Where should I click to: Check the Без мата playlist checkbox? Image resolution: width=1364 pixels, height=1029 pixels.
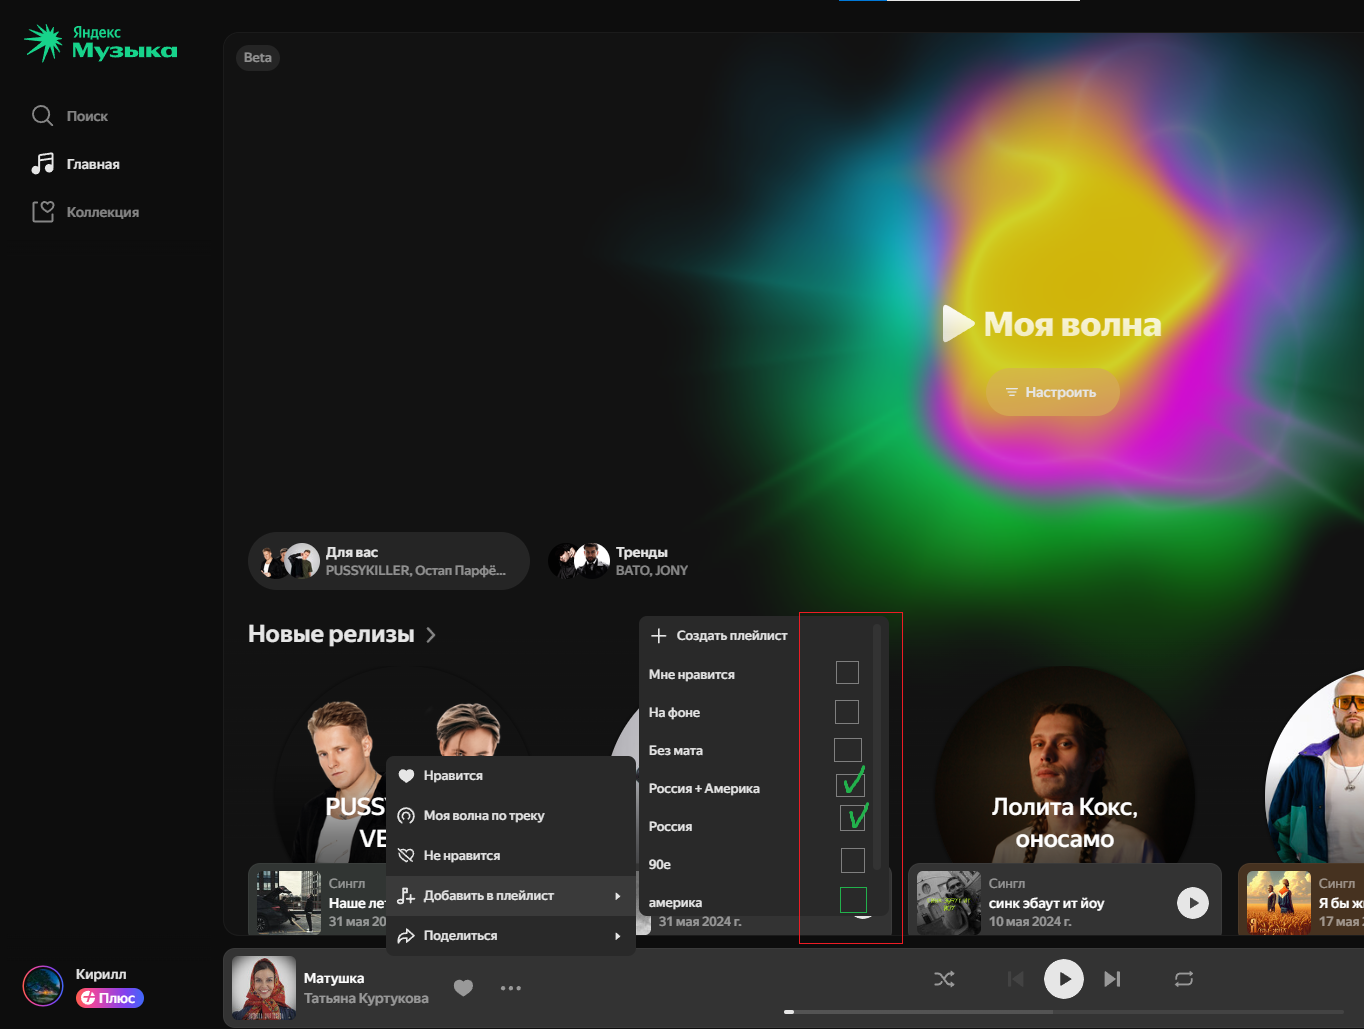click(848, 750)
